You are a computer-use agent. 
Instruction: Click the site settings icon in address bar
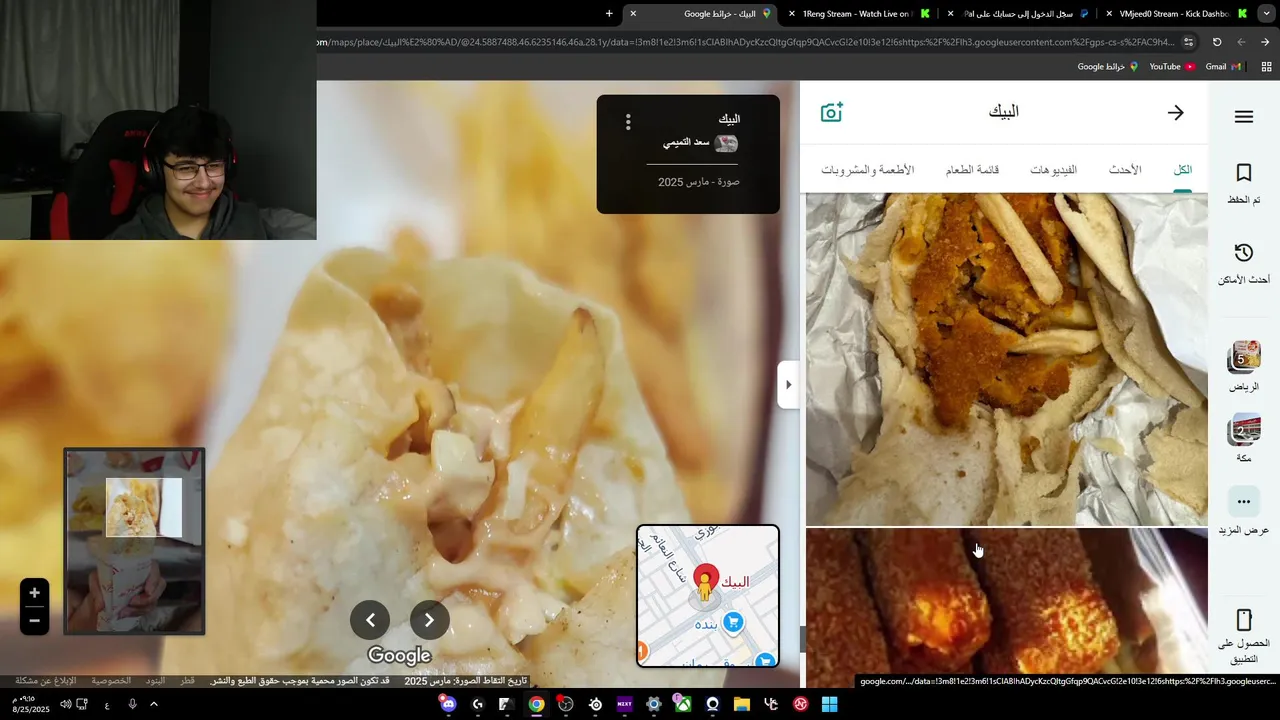[1188, 42]
